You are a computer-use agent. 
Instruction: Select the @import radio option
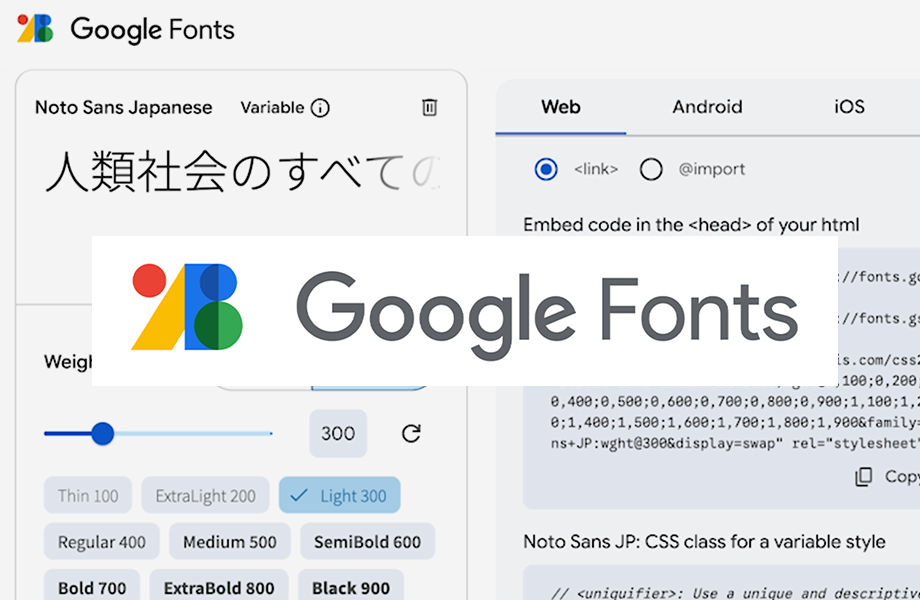pyautogui.click(x=651, y=169)
